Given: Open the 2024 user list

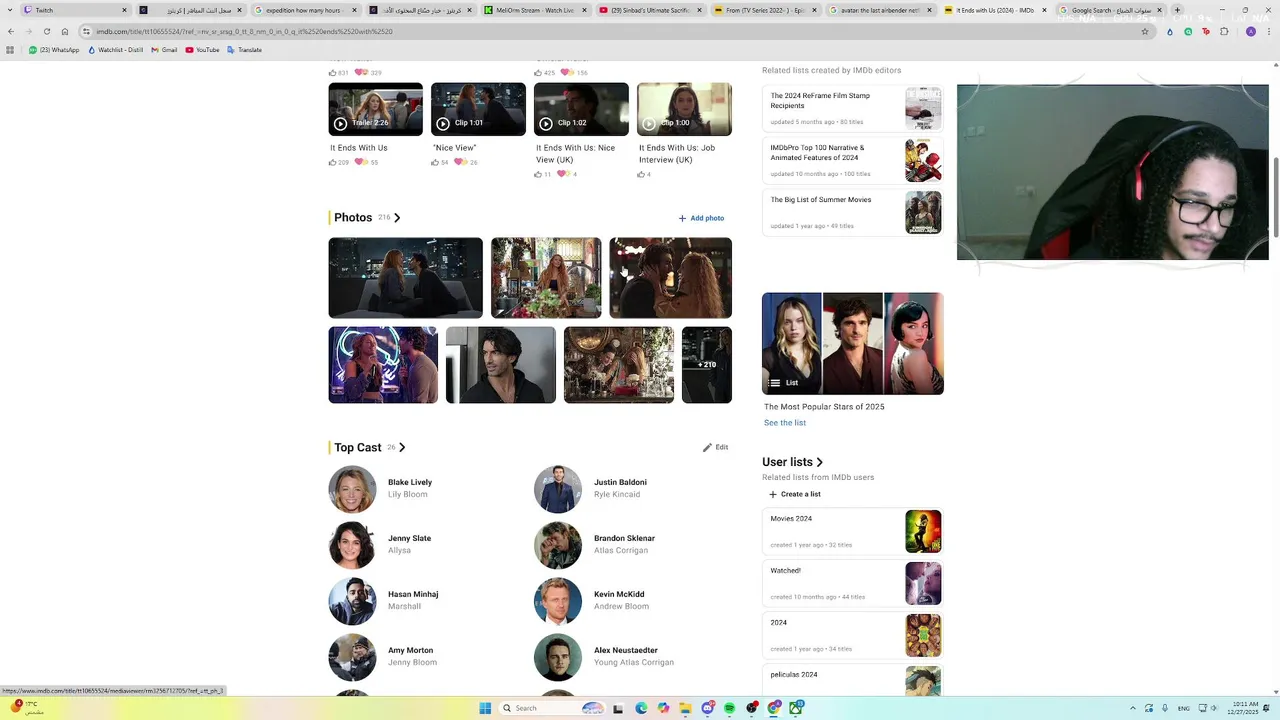Looking at the screenshot, I should click(x=852, y=635).
